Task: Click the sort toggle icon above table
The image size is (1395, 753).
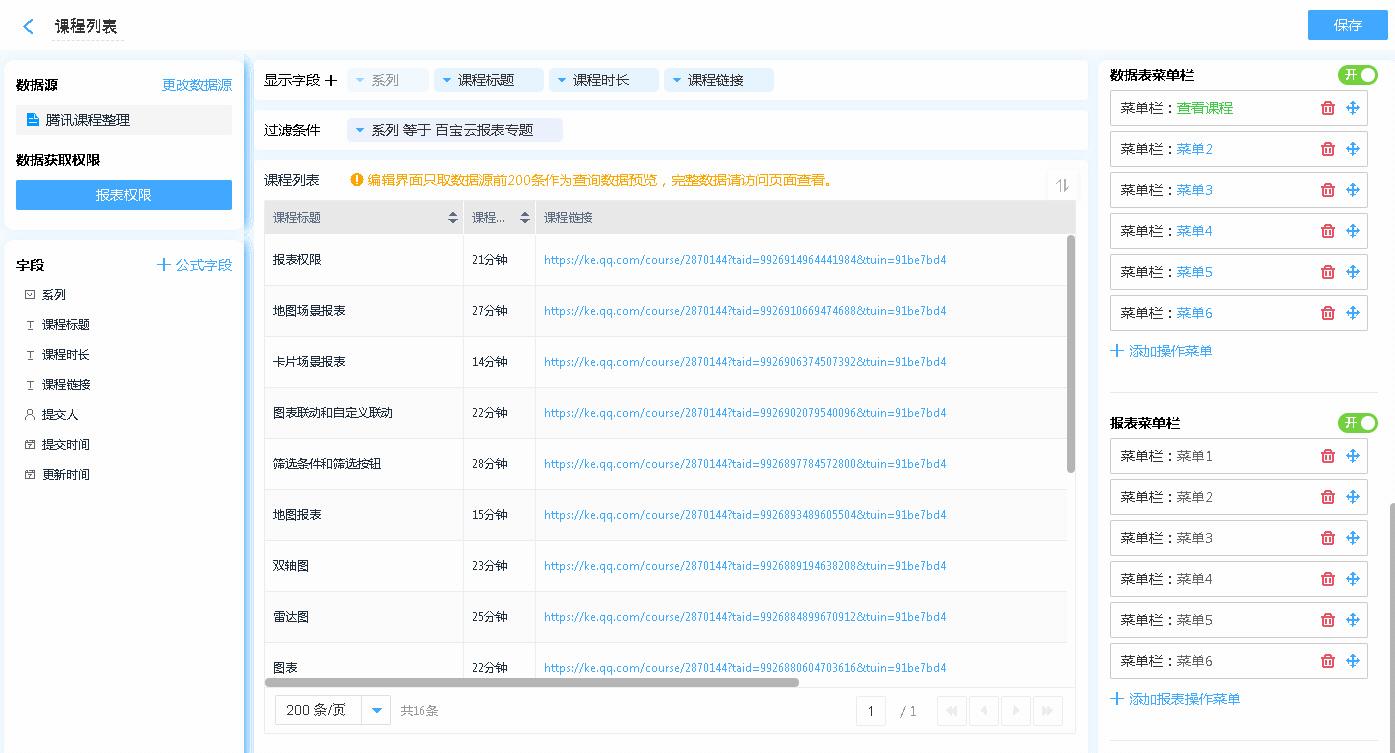Action: pos(1062,185)
